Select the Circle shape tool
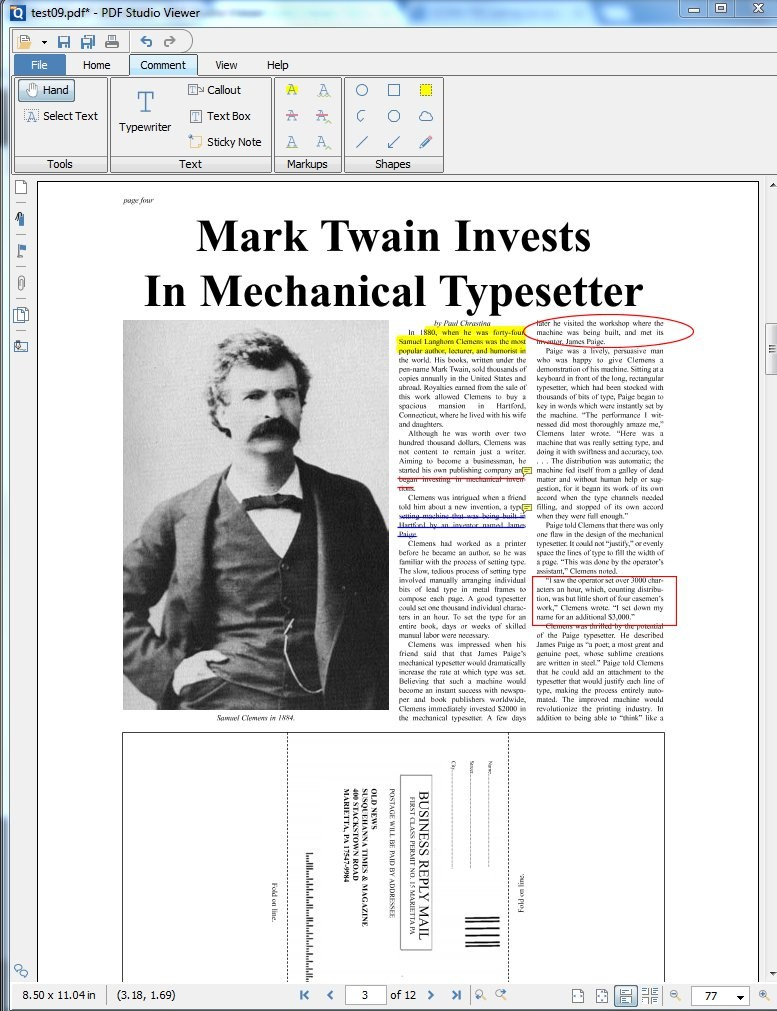 point(362,90)
